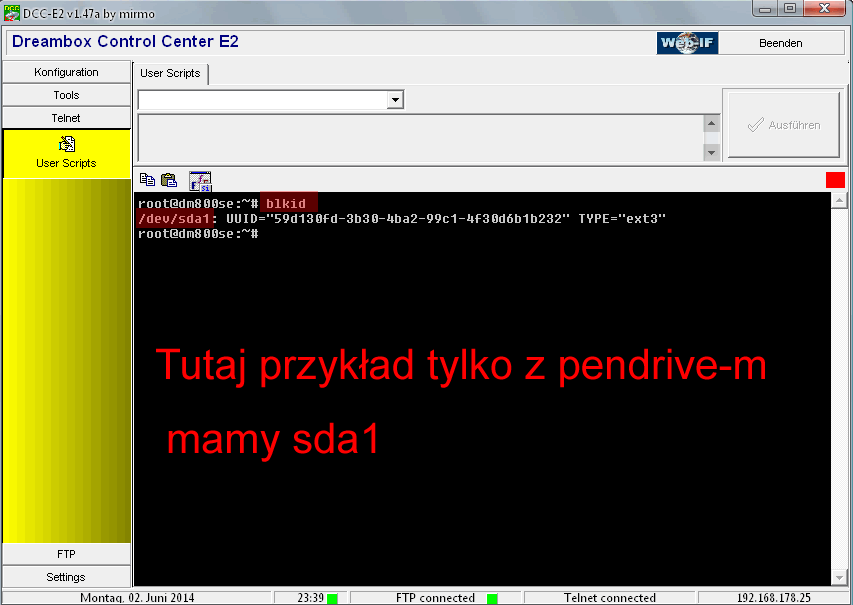Open the FTP section in sidebar
The width and height of the screenshot is (853, 605).
(x=66, y=554)
